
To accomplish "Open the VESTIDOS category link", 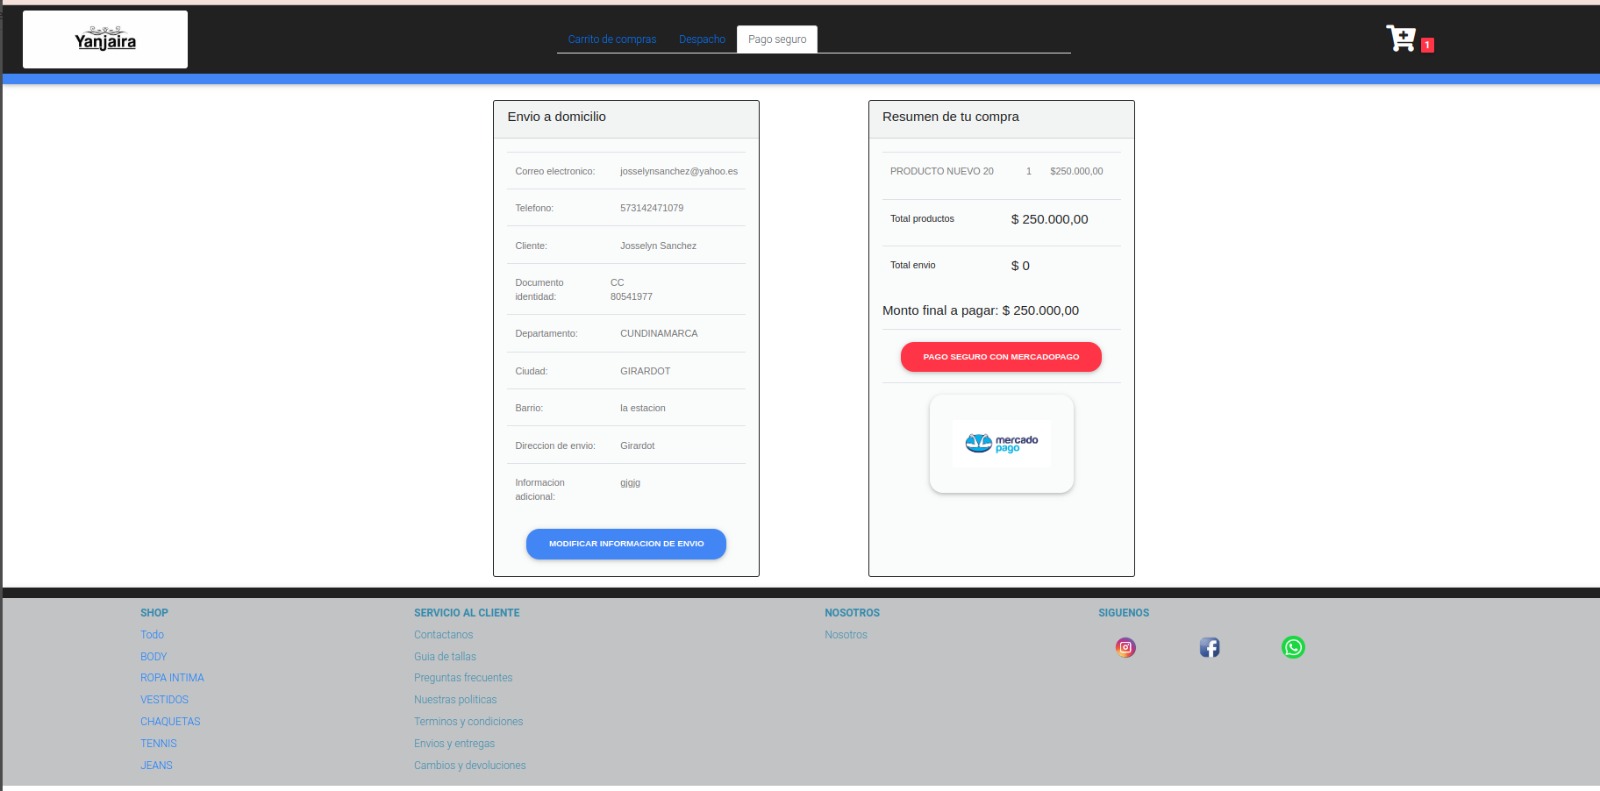I will (x=164, y=700).
